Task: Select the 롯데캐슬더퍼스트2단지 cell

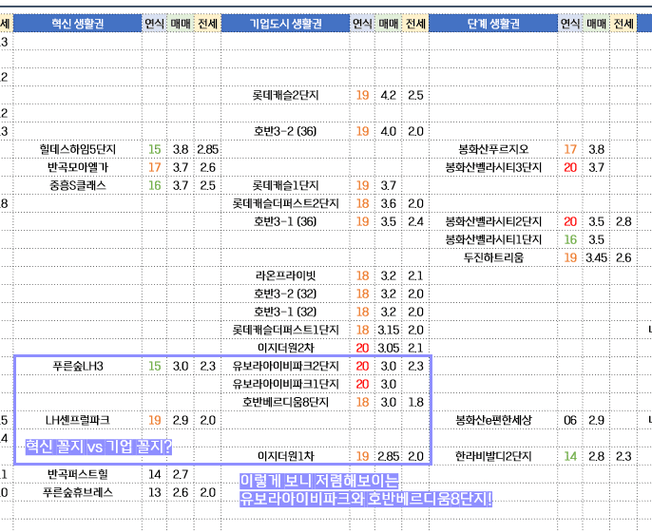Action: click(x=285, y=204)
